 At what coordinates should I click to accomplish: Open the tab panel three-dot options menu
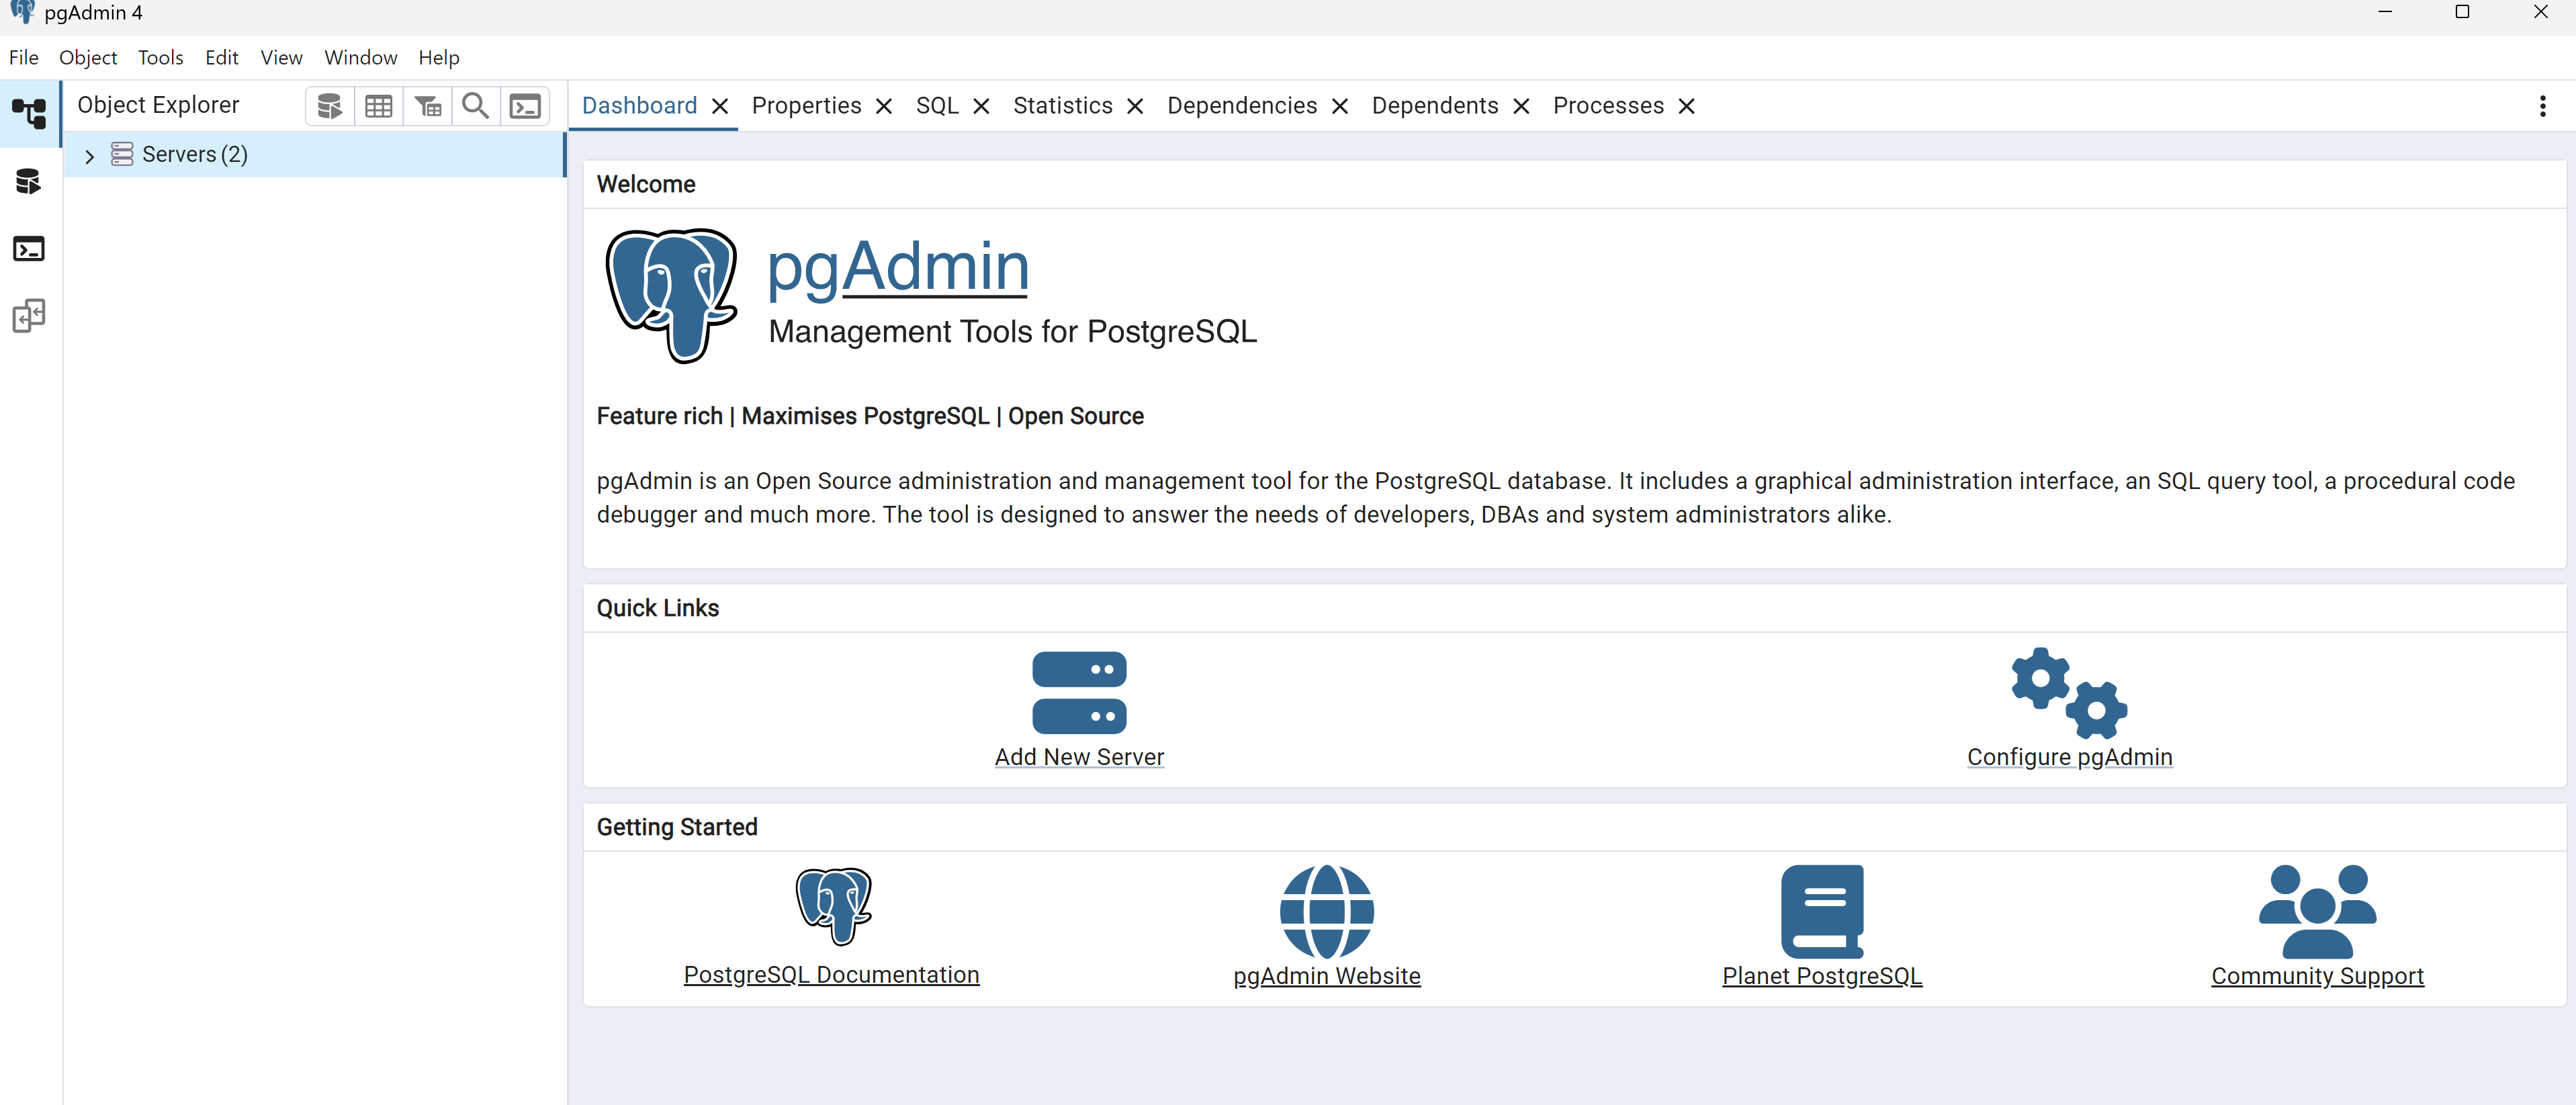pyautogui.click(x=2543, y=106)
